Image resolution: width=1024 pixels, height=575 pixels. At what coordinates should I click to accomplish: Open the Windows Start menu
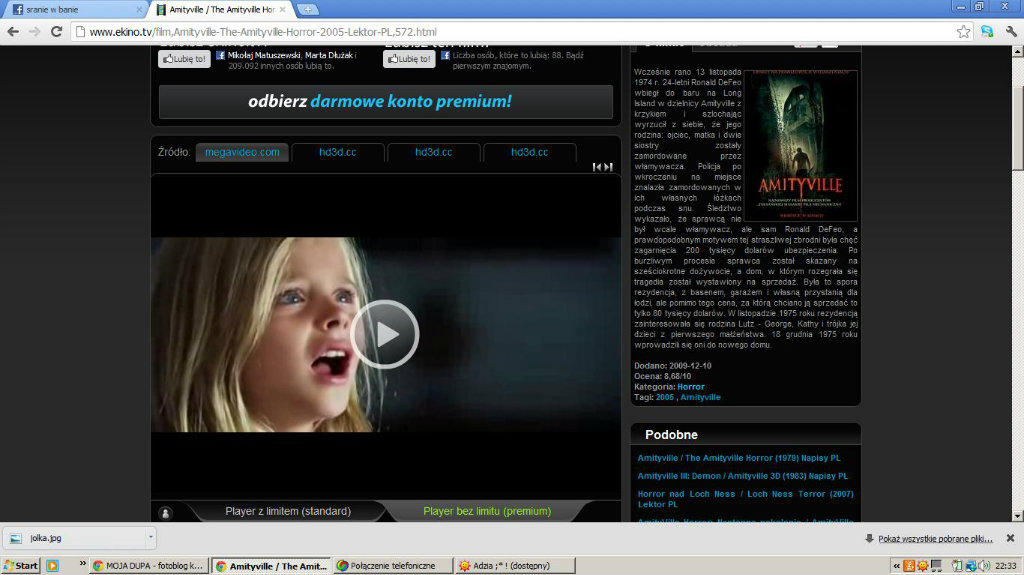(20, 566)
